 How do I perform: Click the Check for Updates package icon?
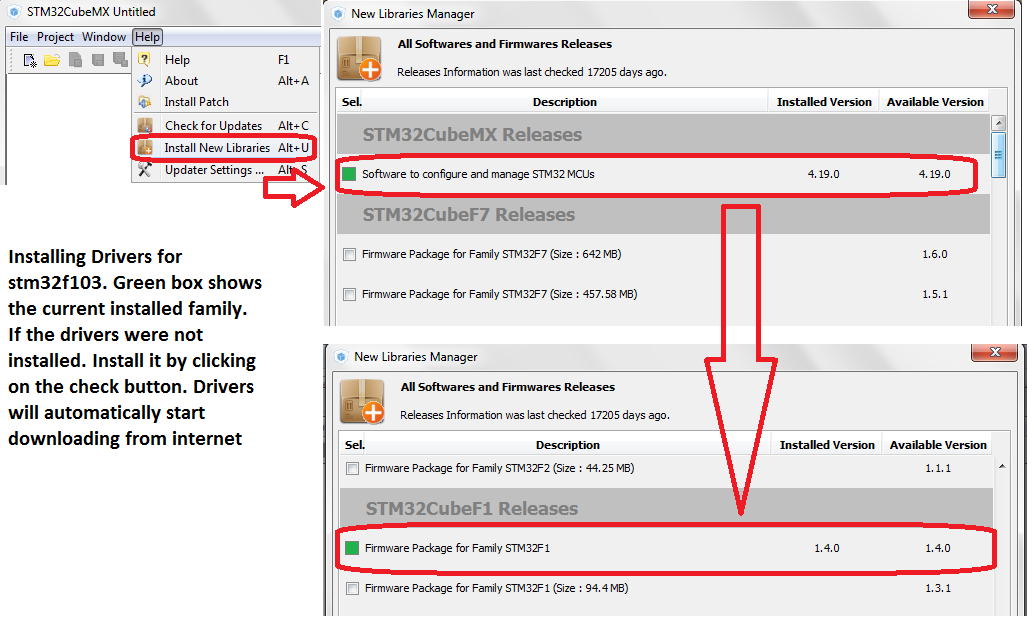click(145, 126)
